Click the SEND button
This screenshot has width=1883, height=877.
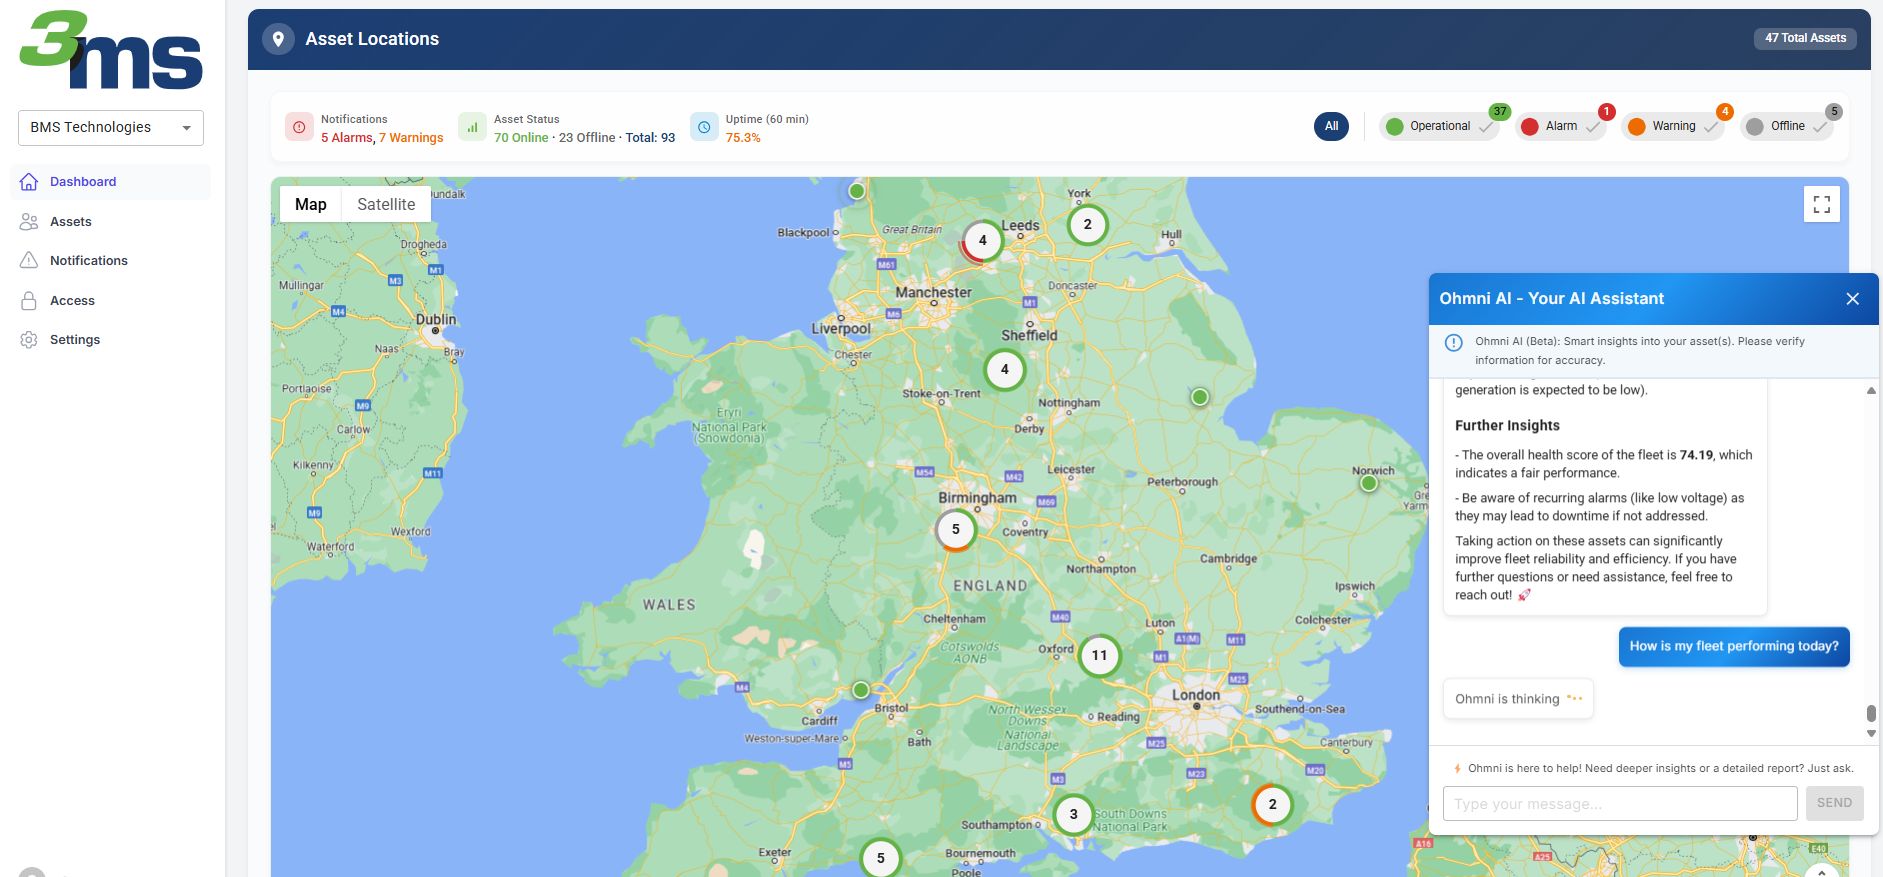[1834, 803]
